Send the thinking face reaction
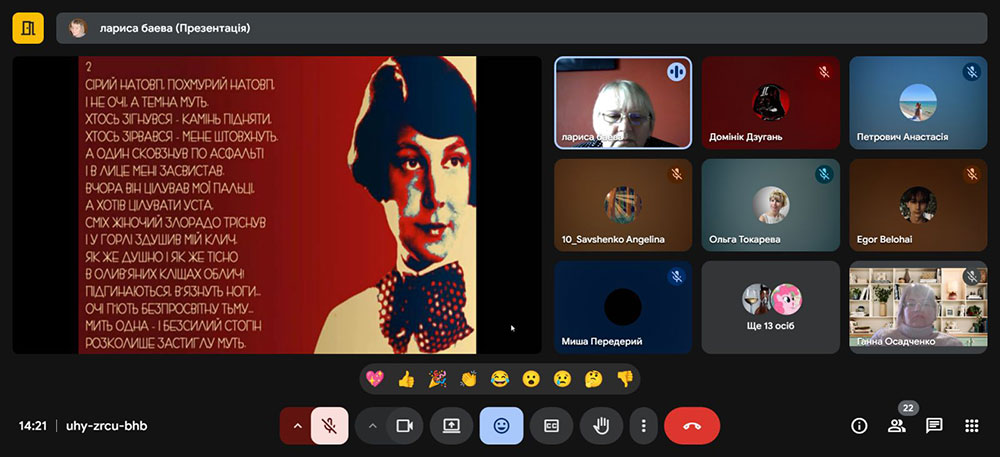The height and width of the screenshot is (457, 1000). point(593,379)
